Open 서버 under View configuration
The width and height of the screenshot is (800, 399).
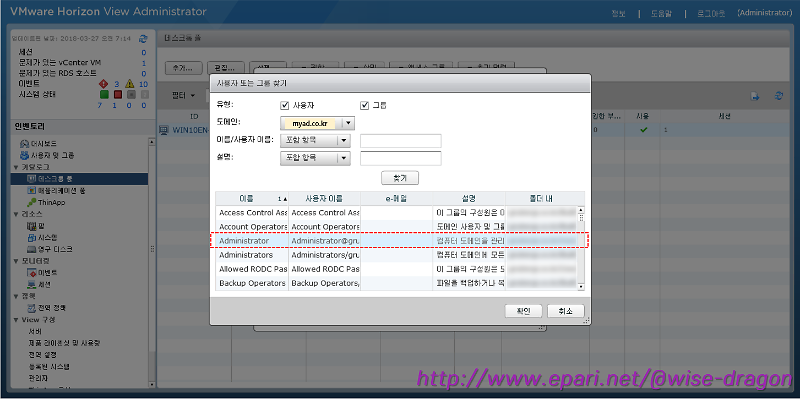click(x=35, y=331)
